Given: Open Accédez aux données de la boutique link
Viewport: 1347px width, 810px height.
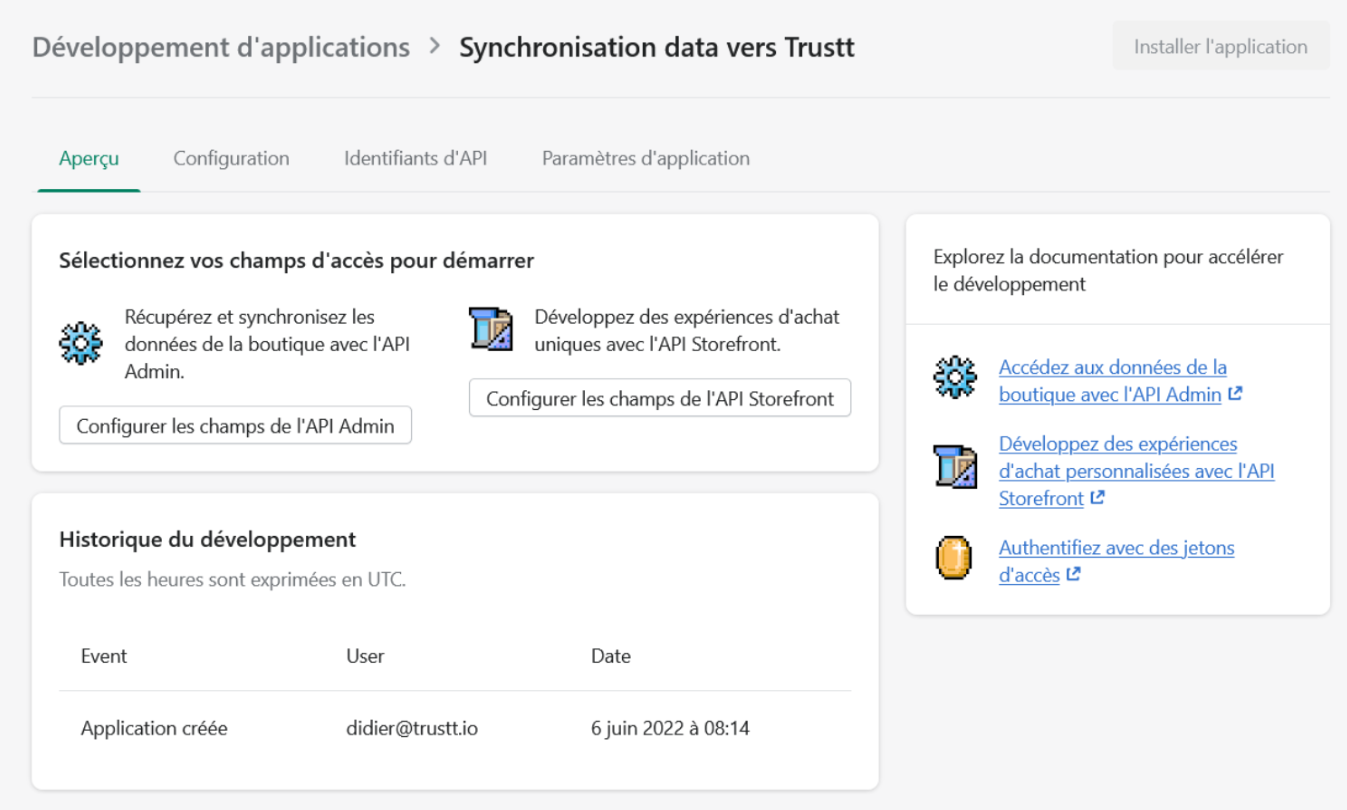Looking at the screenshot, I should 1112,381.
